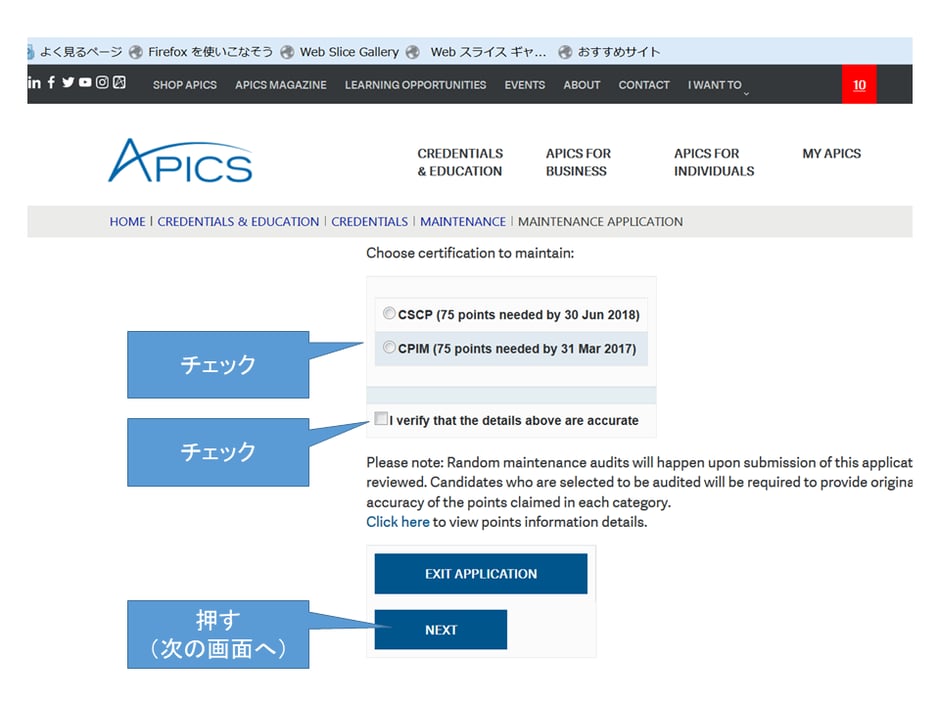Go to MAINTENANCE breadcrumb link

pyautogui.click(x=463, y=222)
